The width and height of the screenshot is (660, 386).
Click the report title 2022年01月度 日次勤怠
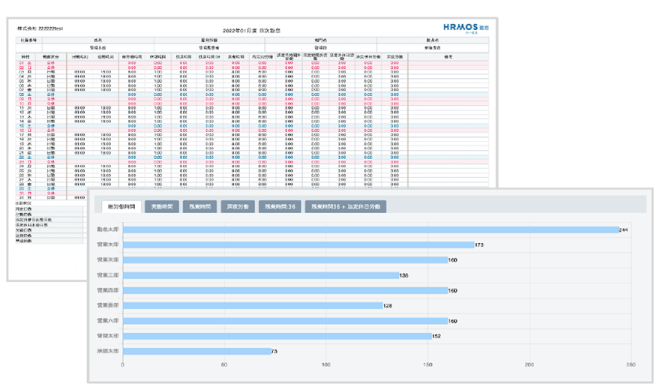click(252, 31)
